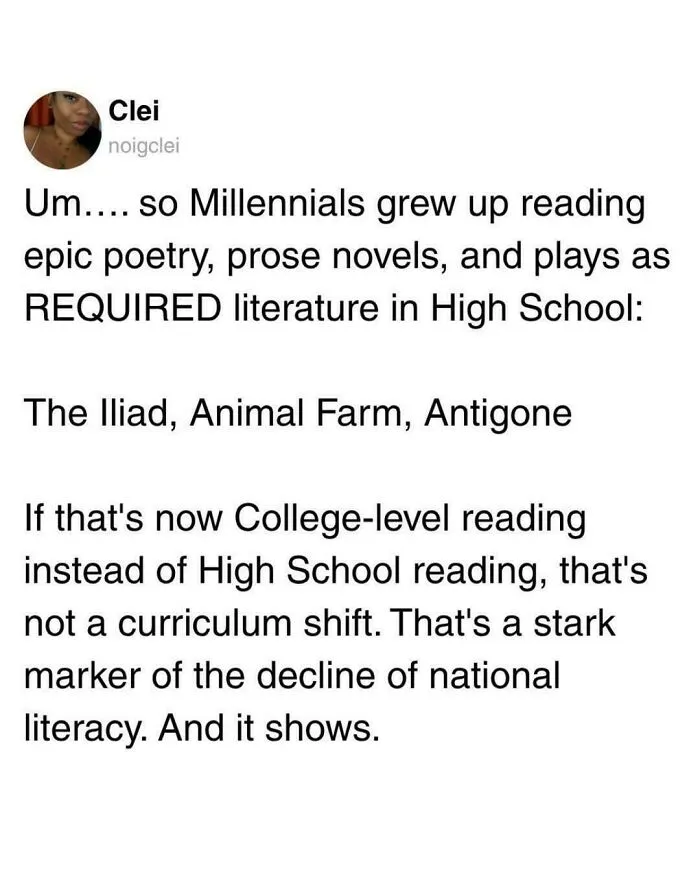
Task: Click the word instead in the last paragraph
Action: pyautogui.click(x=84, y=571)
